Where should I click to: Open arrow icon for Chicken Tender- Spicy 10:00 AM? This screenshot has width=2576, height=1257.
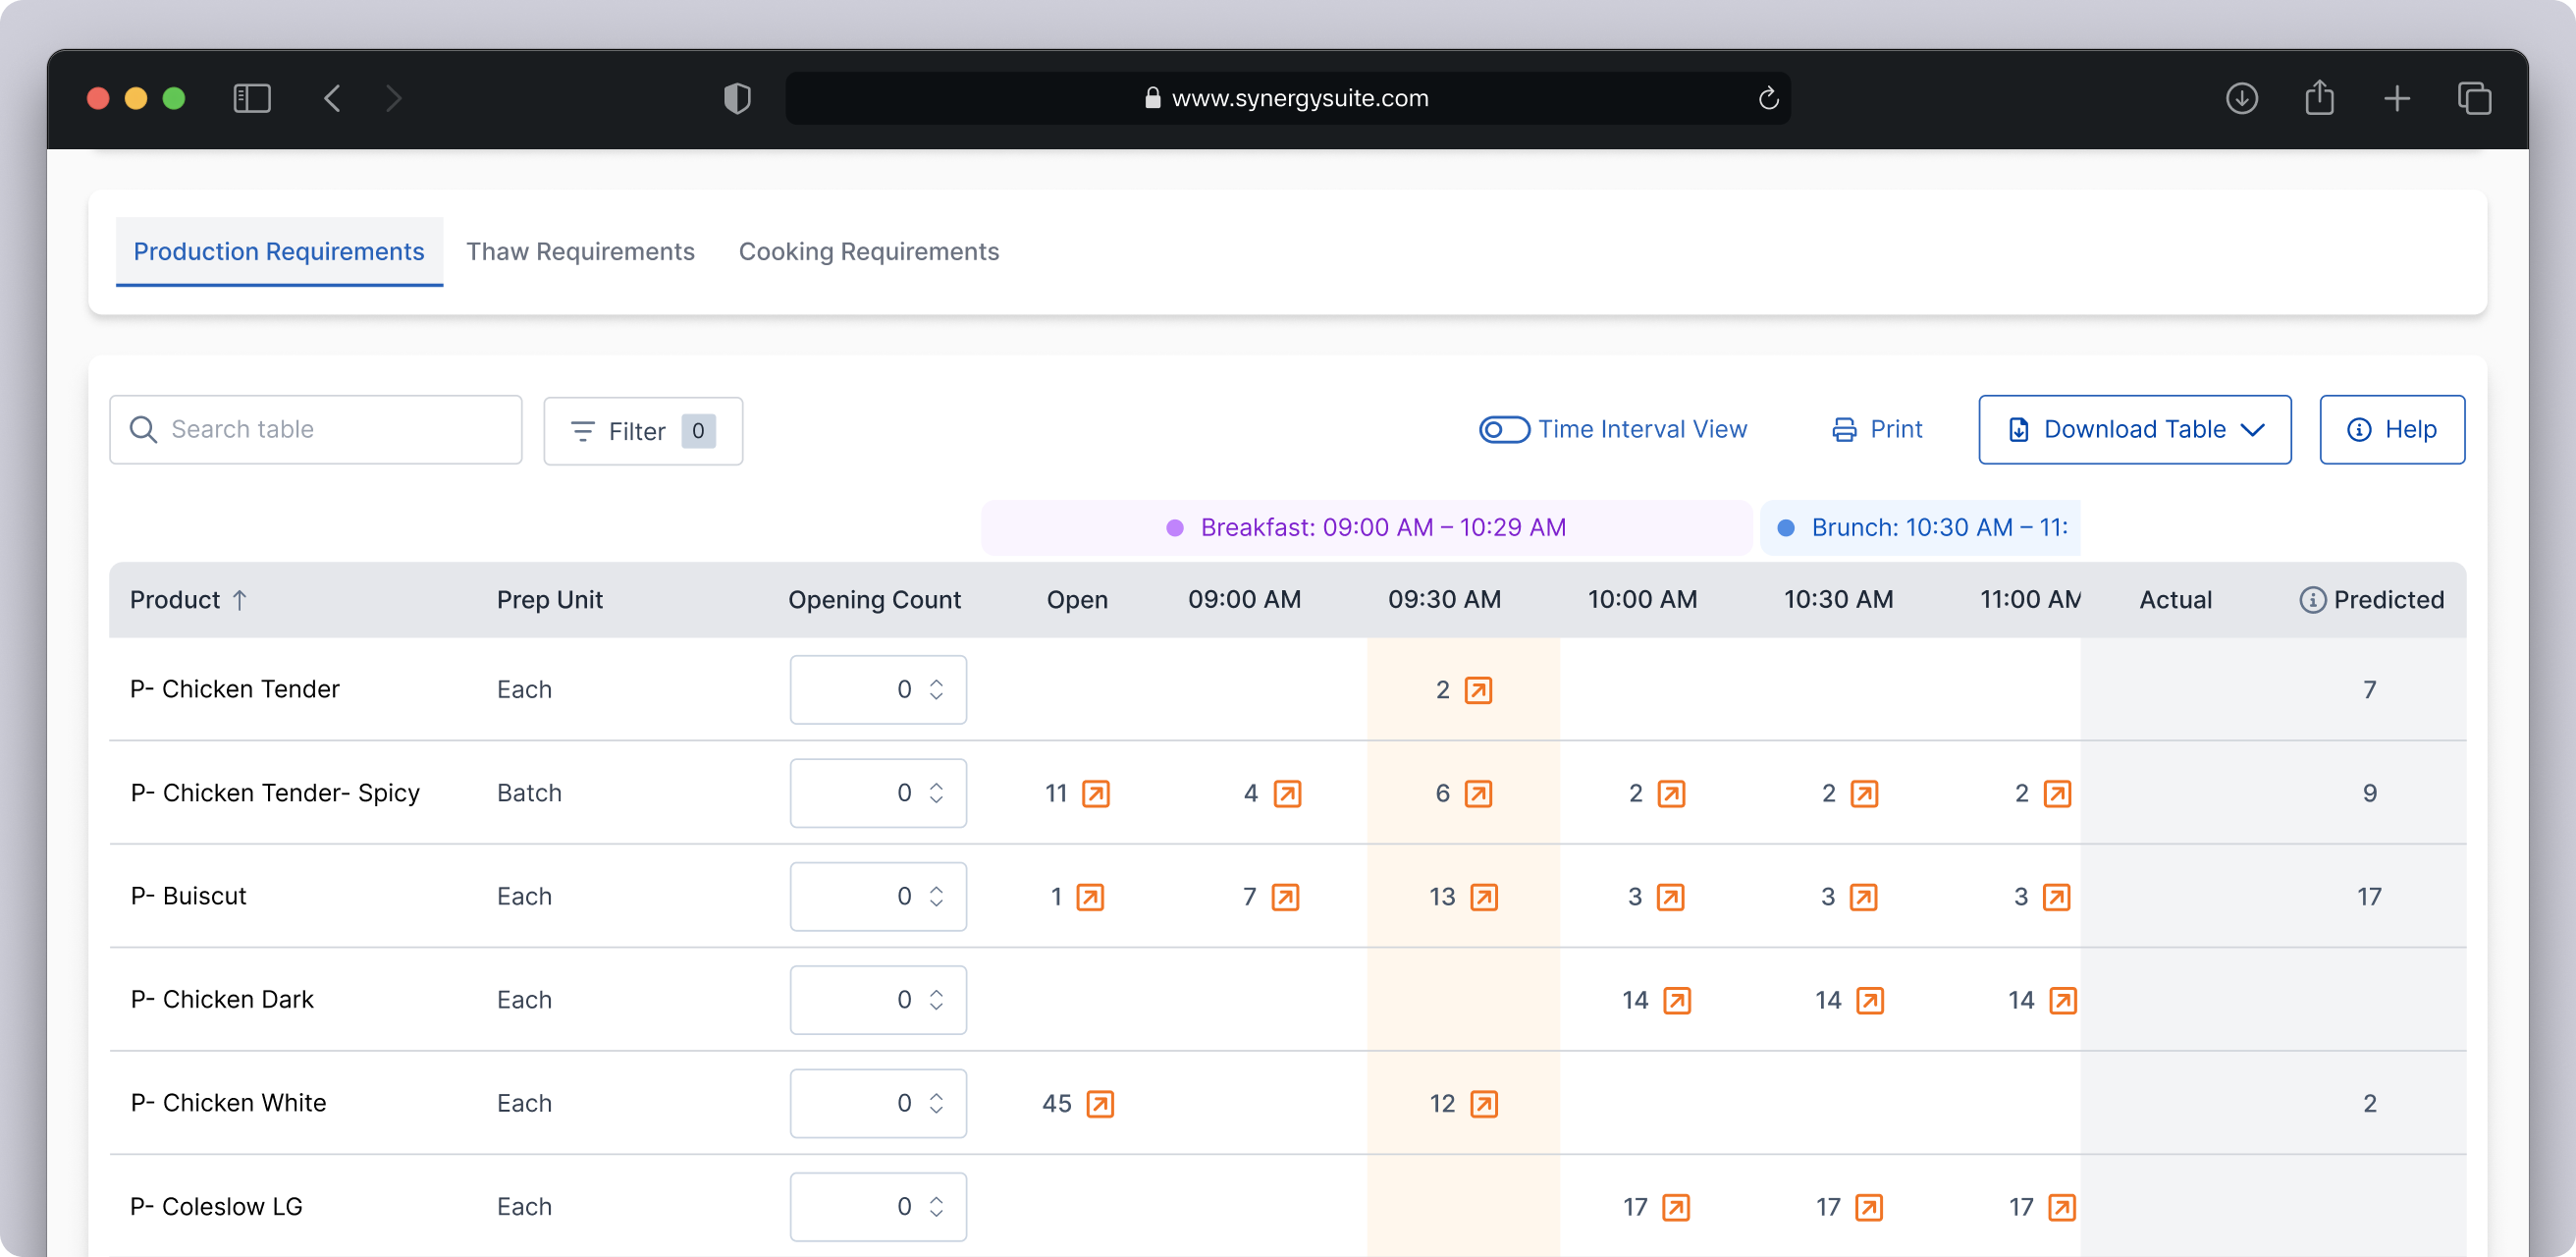pos(1671,794)
